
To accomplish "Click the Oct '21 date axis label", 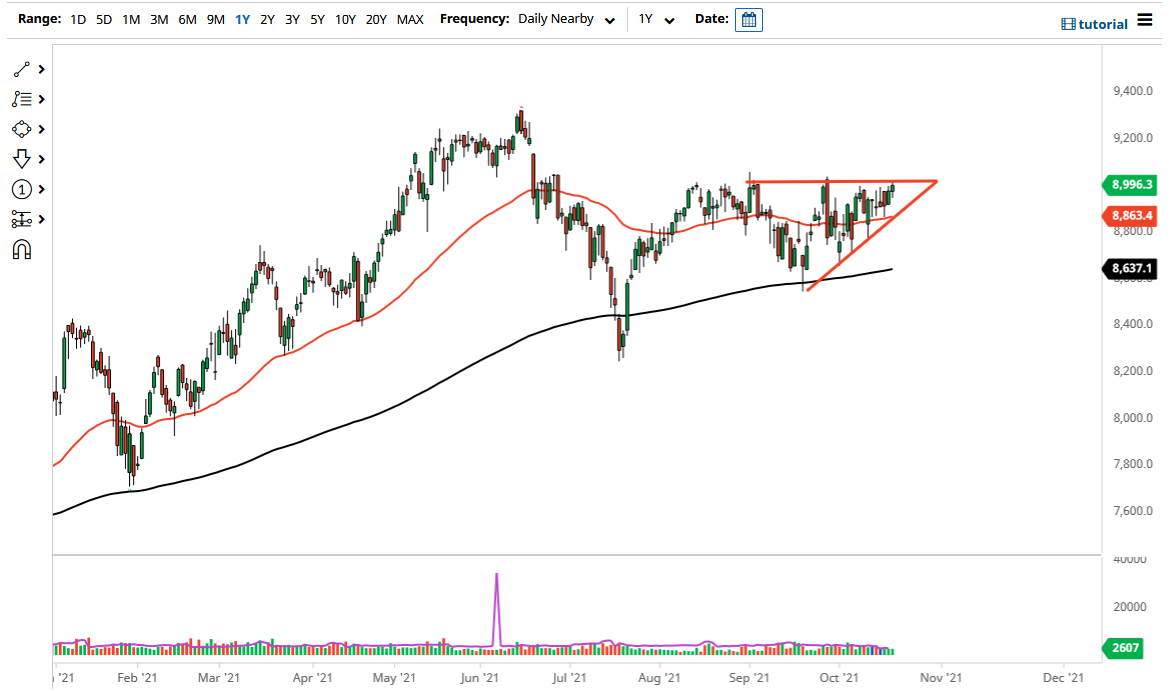I will (839, 678).
